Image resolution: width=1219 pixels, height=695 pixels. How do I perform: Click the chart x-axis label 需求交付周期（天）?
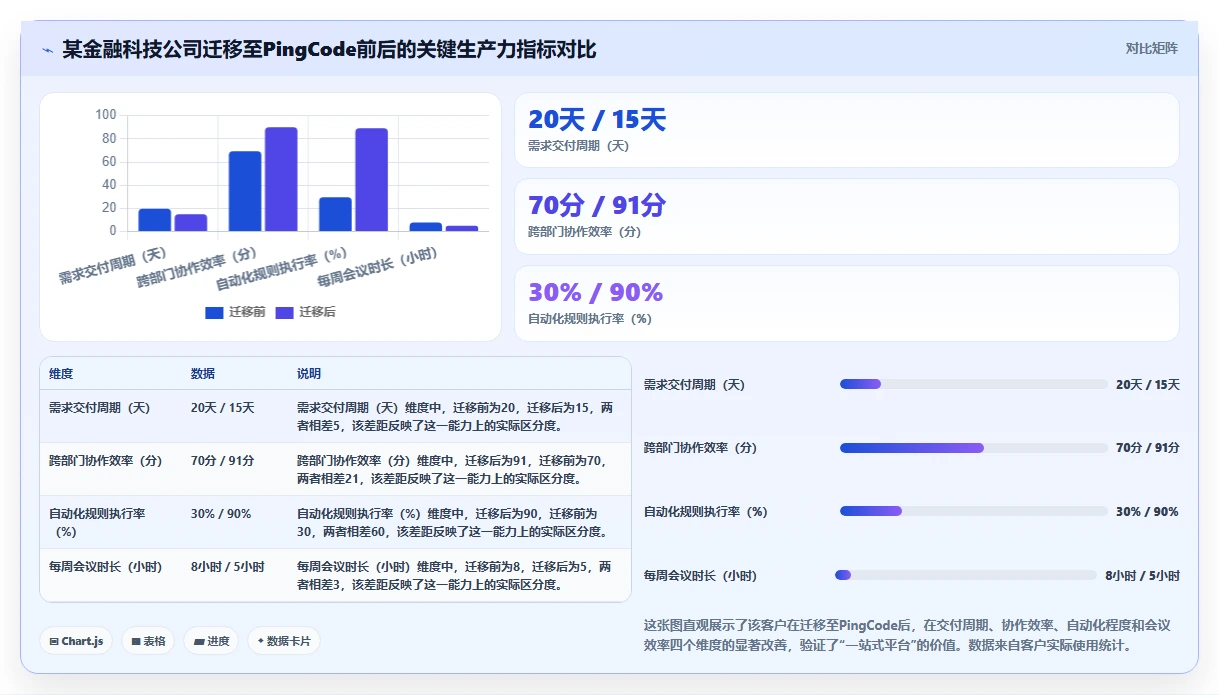[x=112, y=265]
